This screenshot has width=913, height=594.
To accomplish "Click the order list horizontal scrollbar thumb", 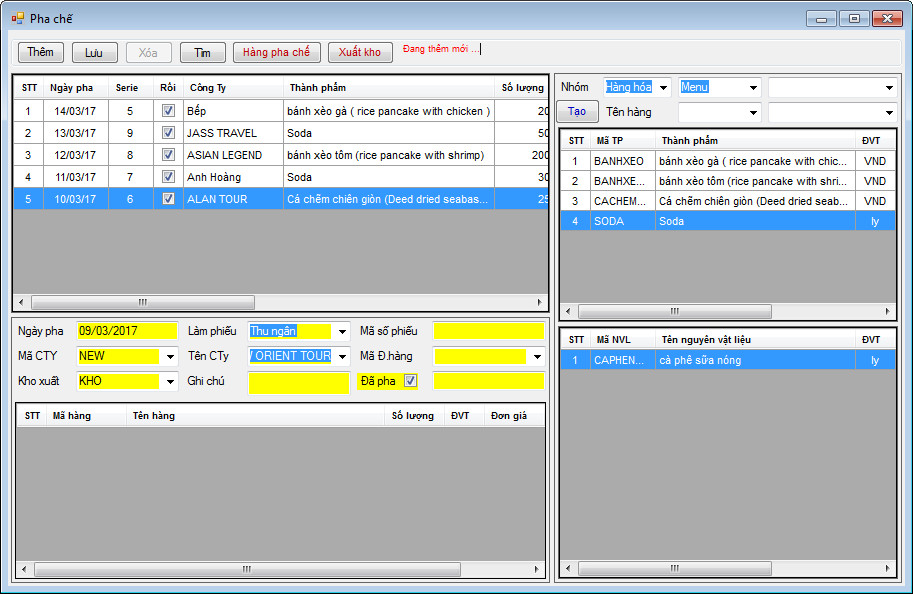I will [143, 302].
